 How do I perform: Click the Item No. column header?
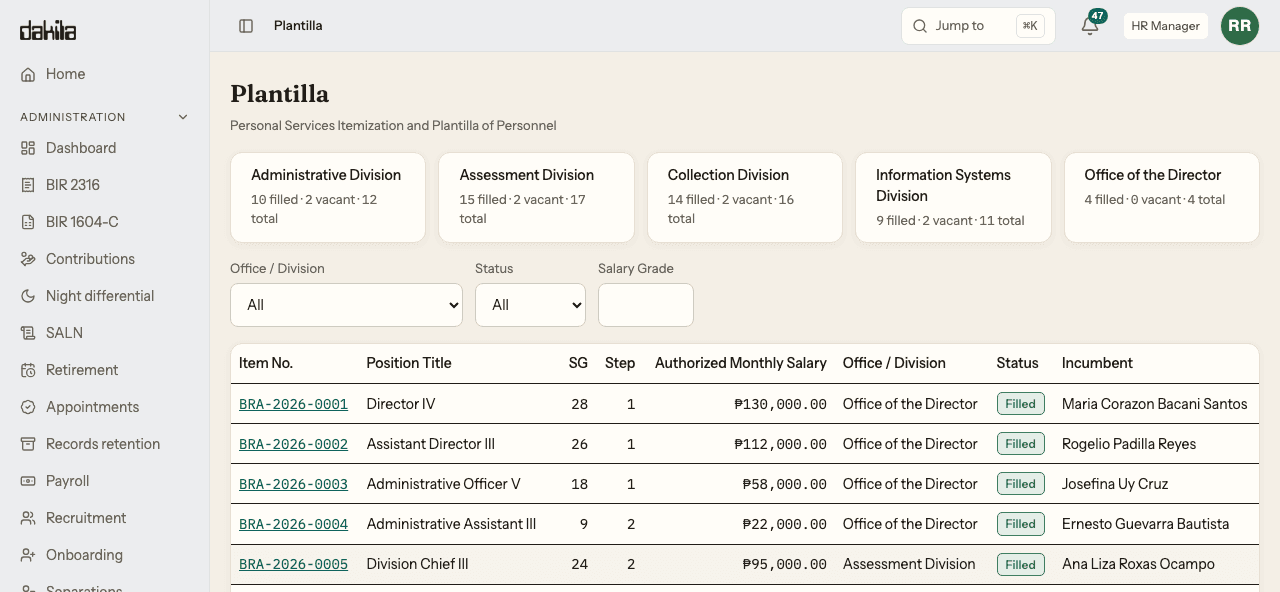[x=266, y=363]
